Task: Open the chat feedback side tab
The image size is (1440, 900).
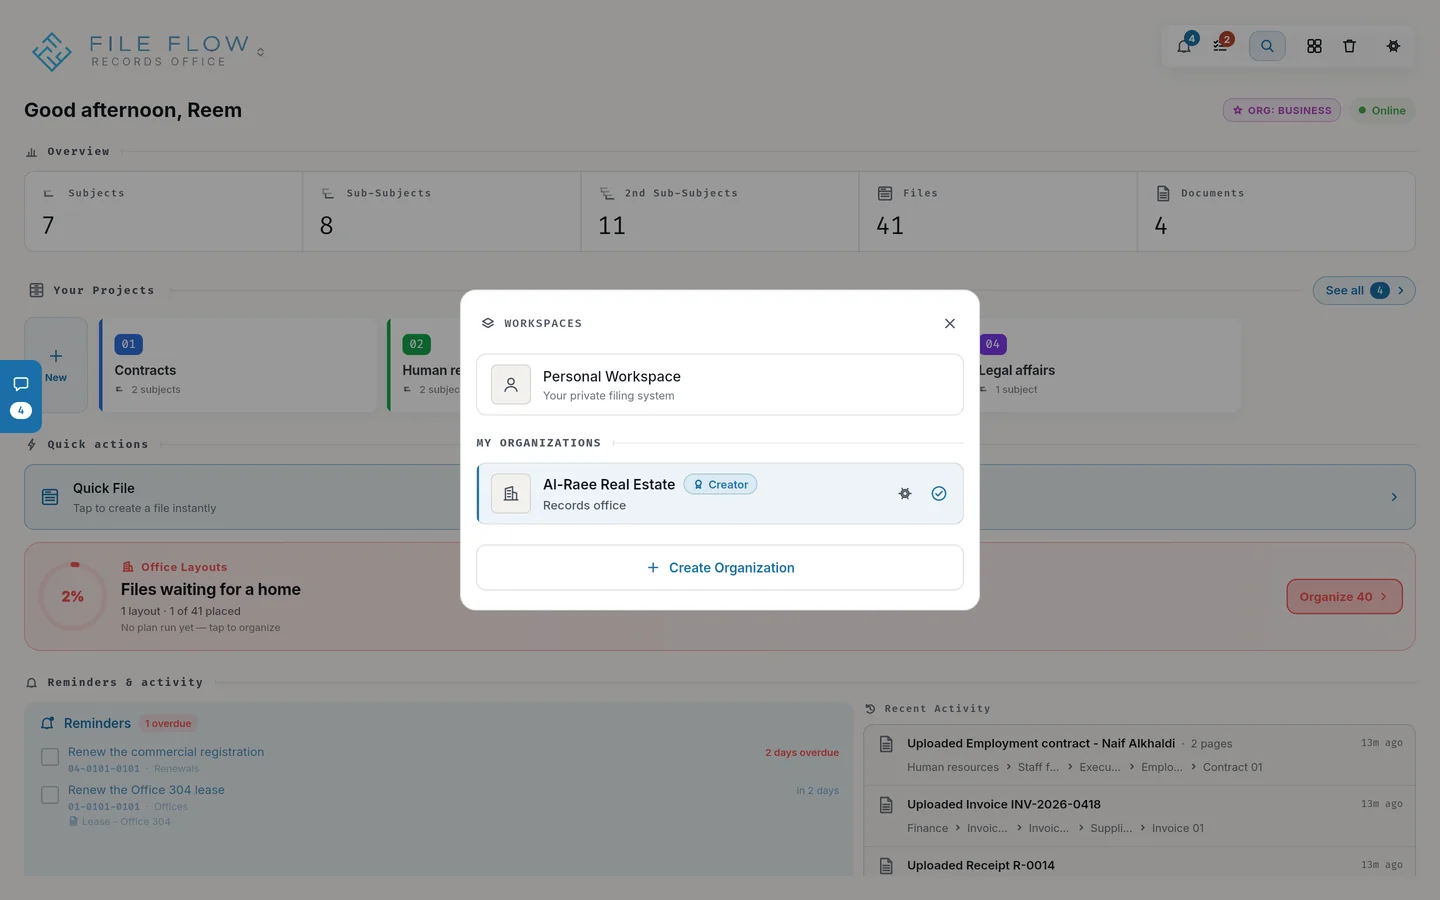Action: click(x=21, y=396)
